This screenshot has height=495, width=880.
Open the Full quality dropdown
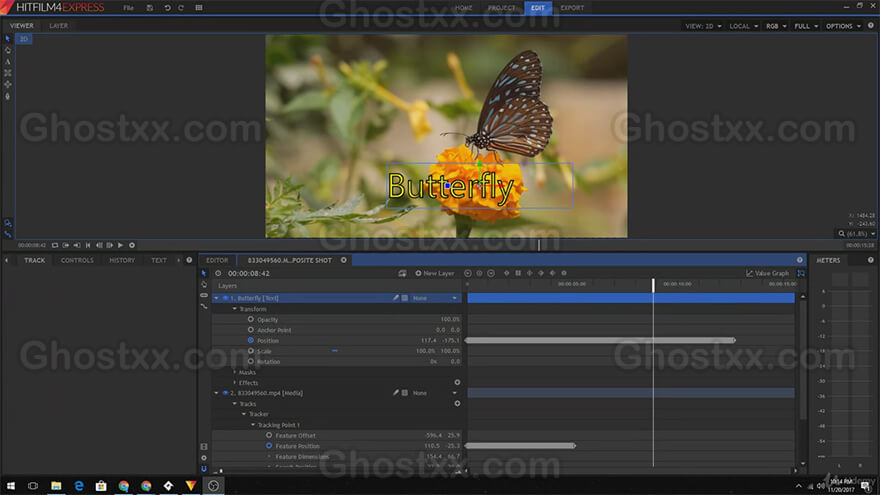pyautogui.click(x=806, y=26)
